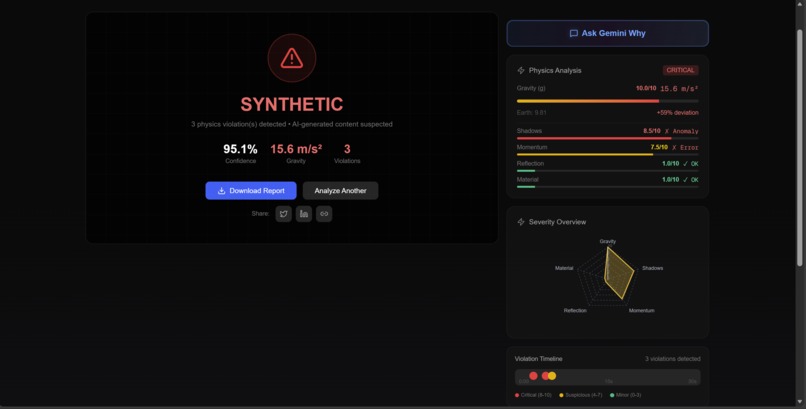
Task: Click the Reflection OK status
Action: click(690, 164)
